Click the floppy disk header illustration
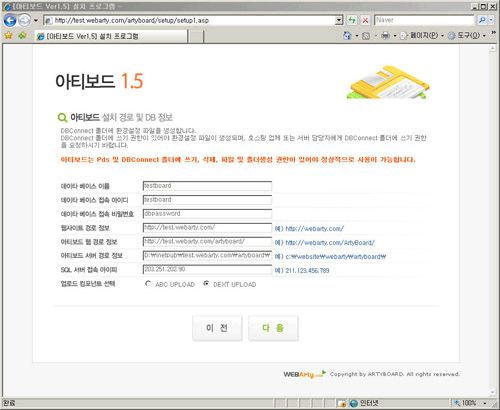Screen dimensions: 500x410 click(388, 82)
